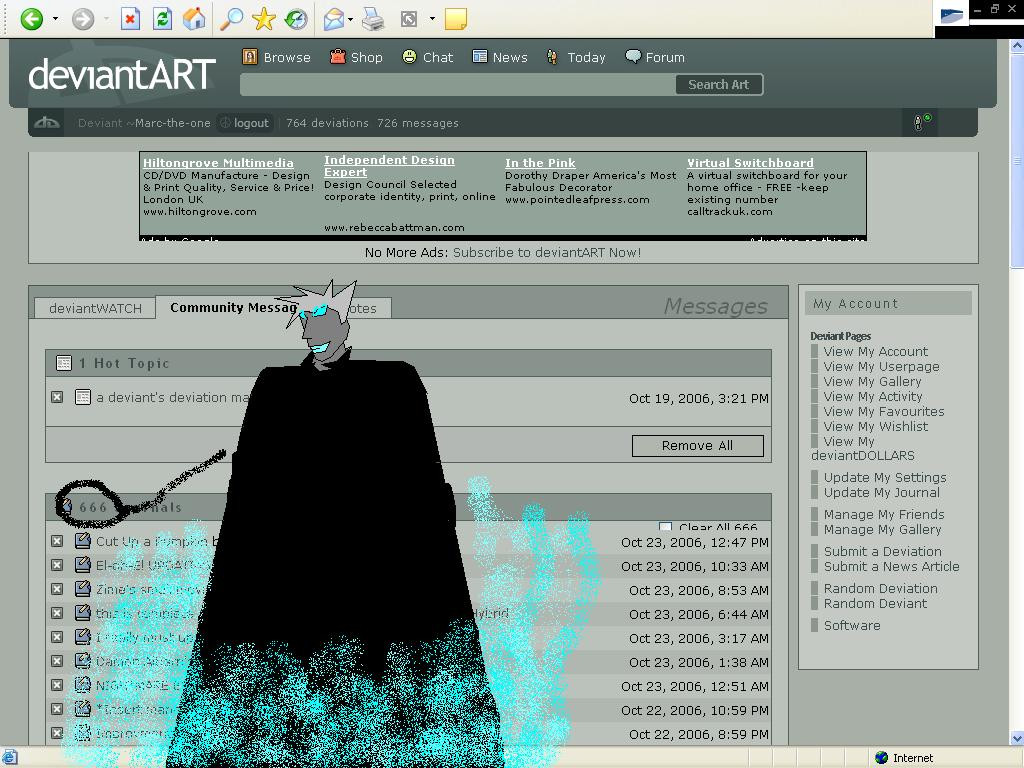This screenshot has height=768, width=1024.
Task: Print the page with the printer icon
Action: click(x=373, y=19)
